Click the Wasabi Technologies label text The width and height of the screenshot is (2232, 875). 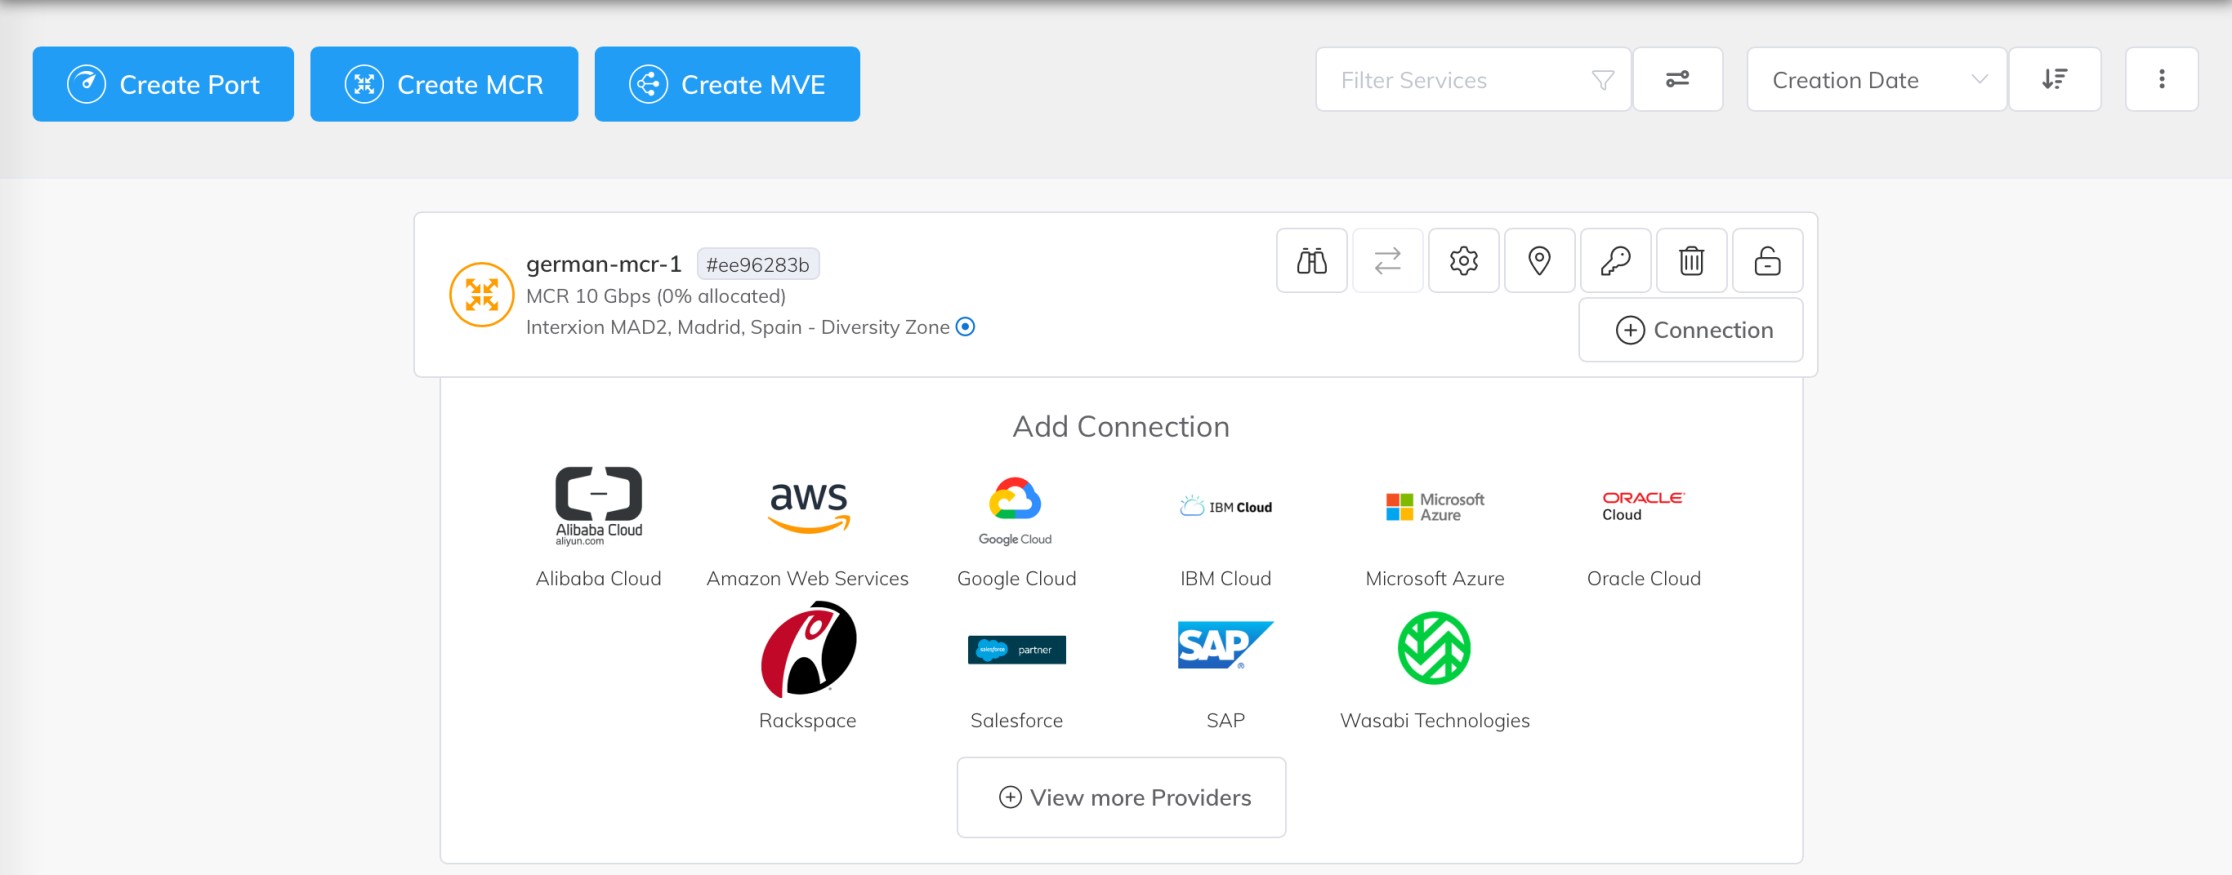point(1435,721)
